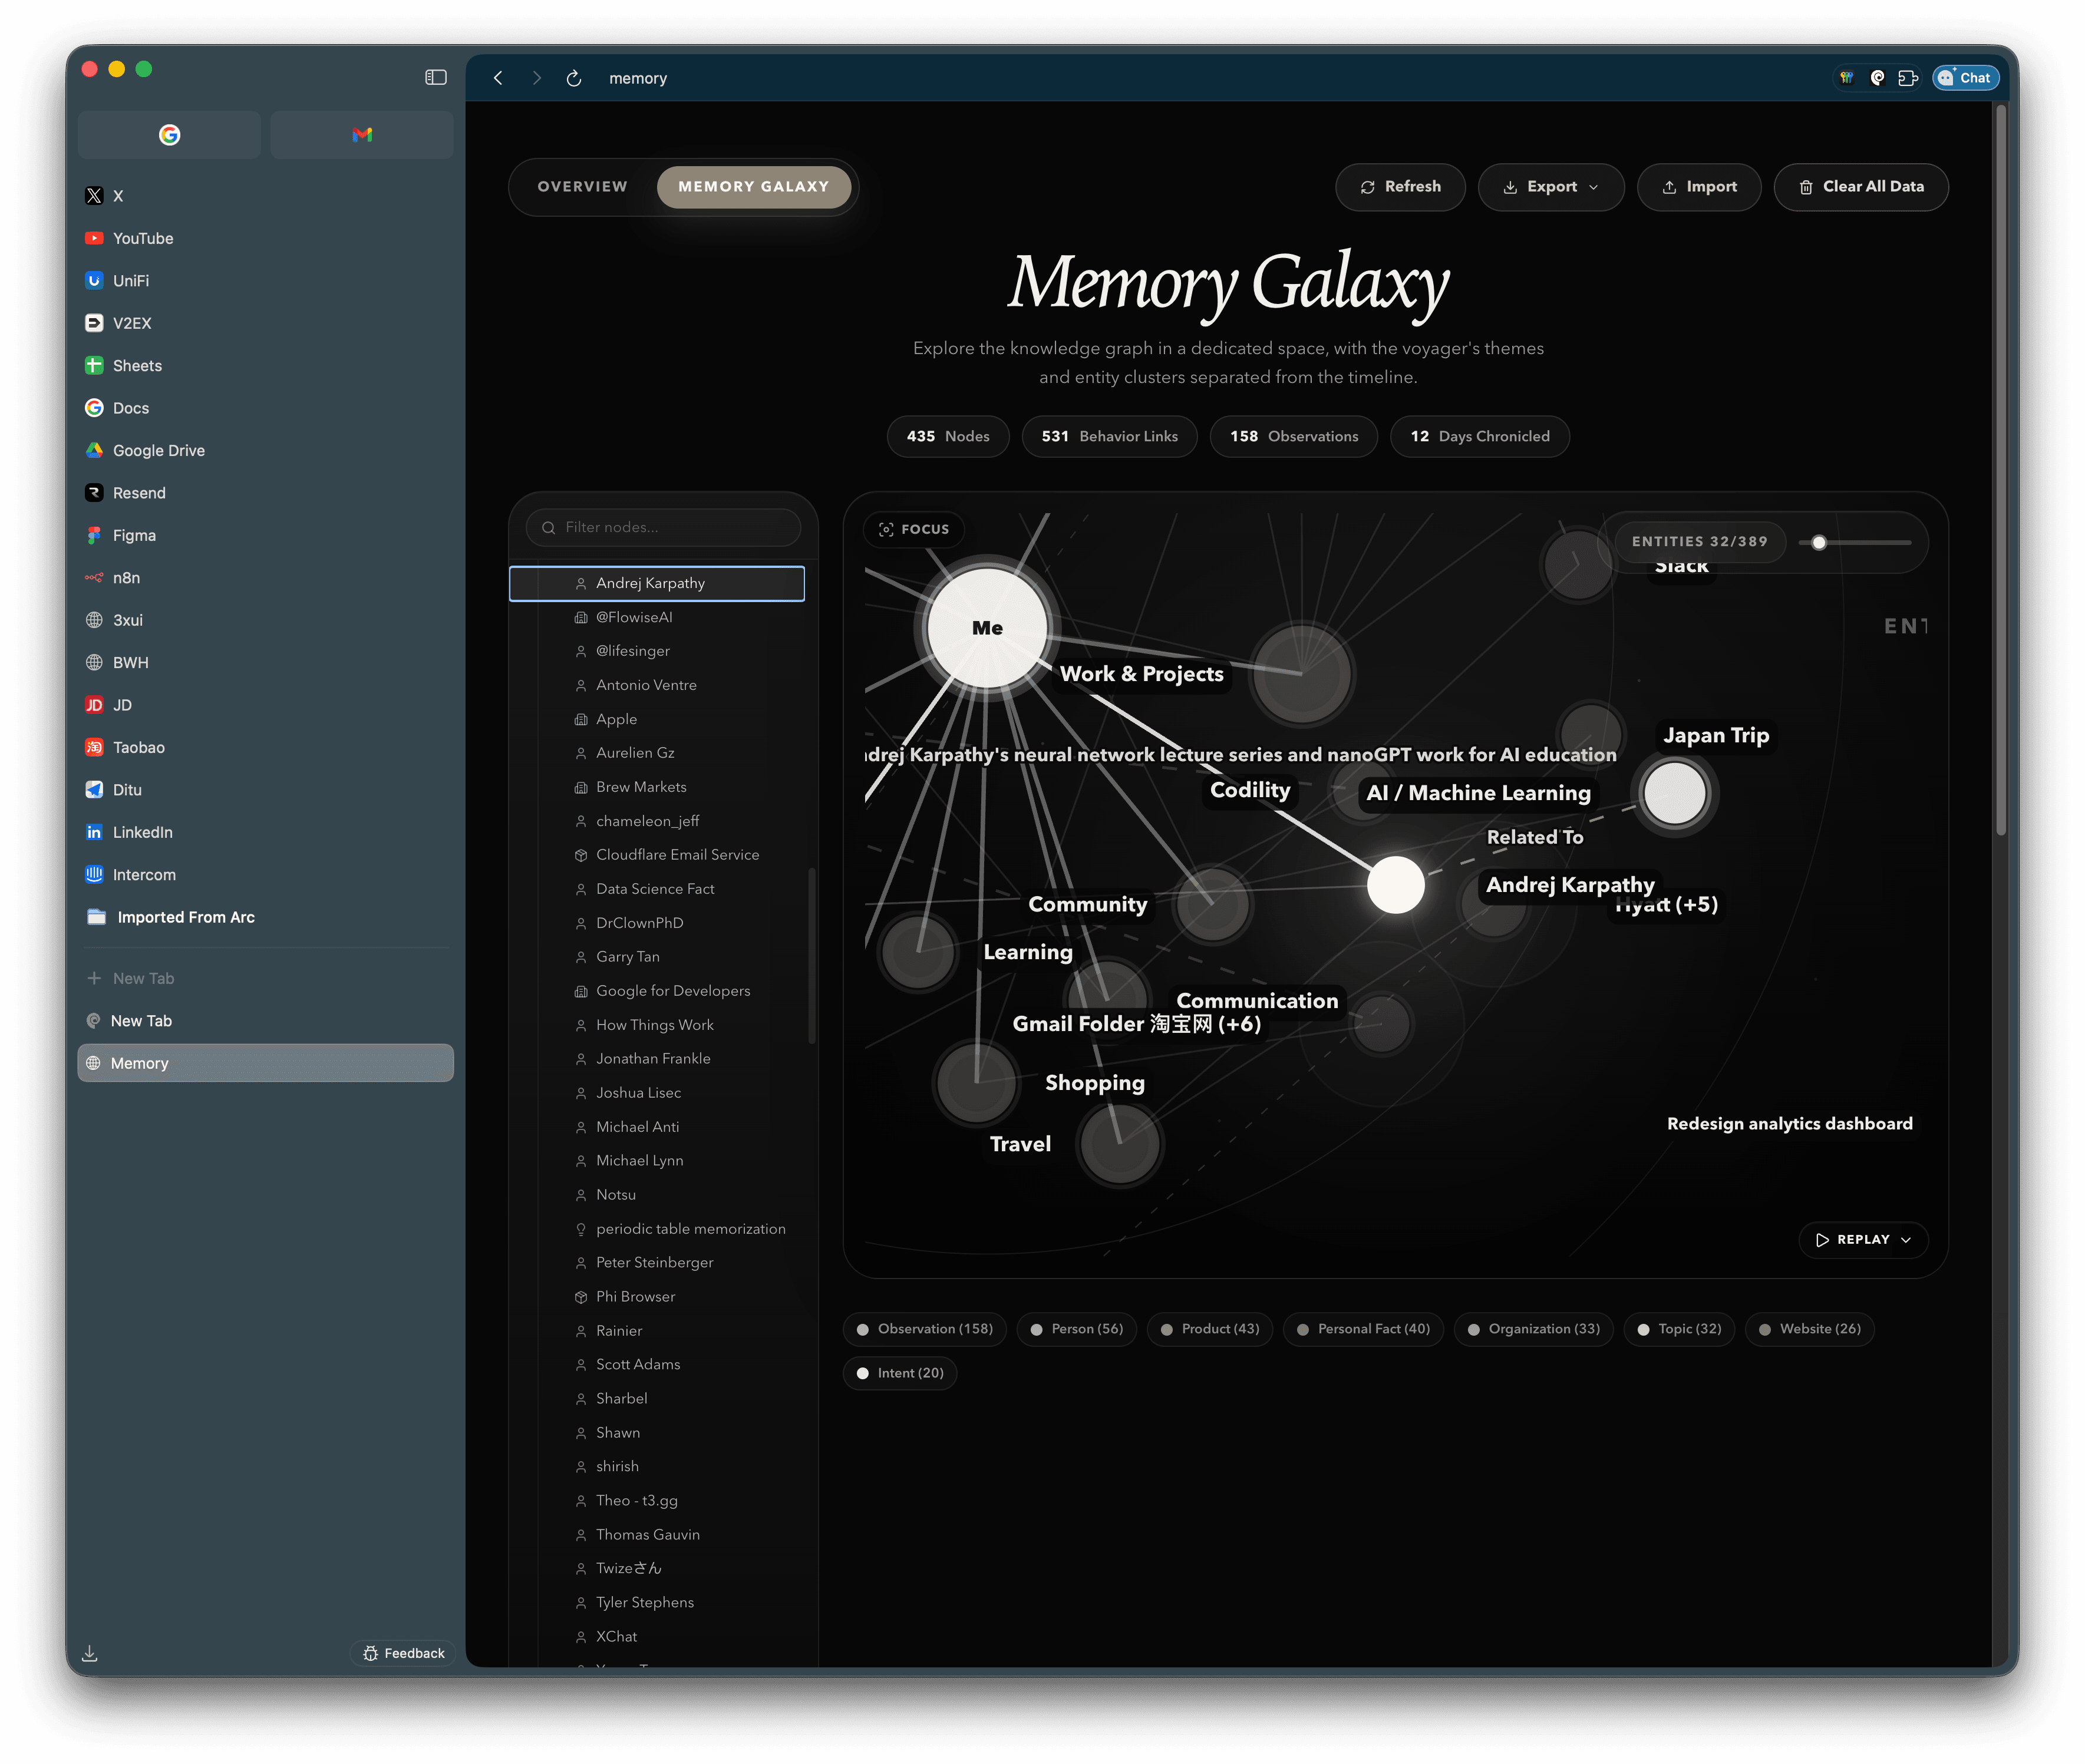Switch to the Overview tab
This screenshot has width=2085, height=1764.
582,187
